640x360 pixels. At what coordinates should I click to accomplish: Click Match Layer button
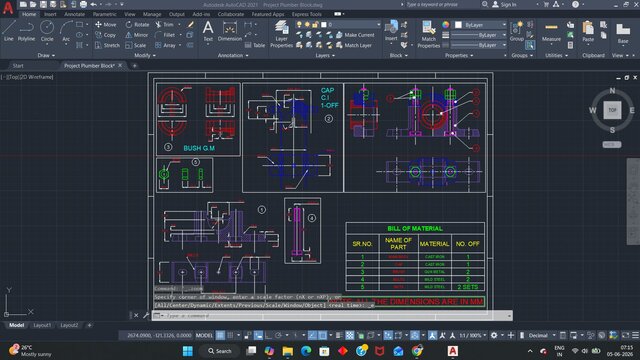(354, 45)
